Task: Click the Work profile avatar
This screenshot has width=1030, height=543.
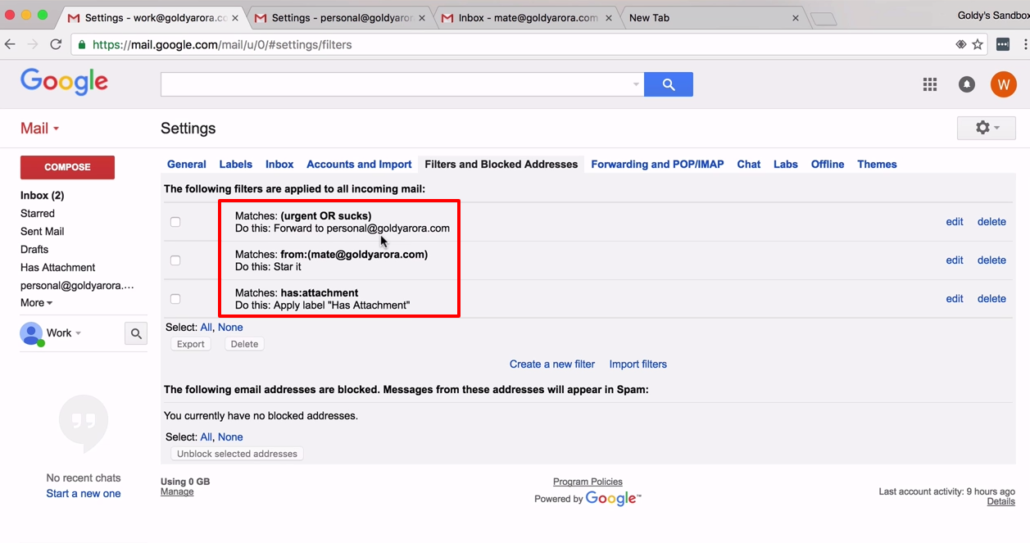Action: coord(31,334)
